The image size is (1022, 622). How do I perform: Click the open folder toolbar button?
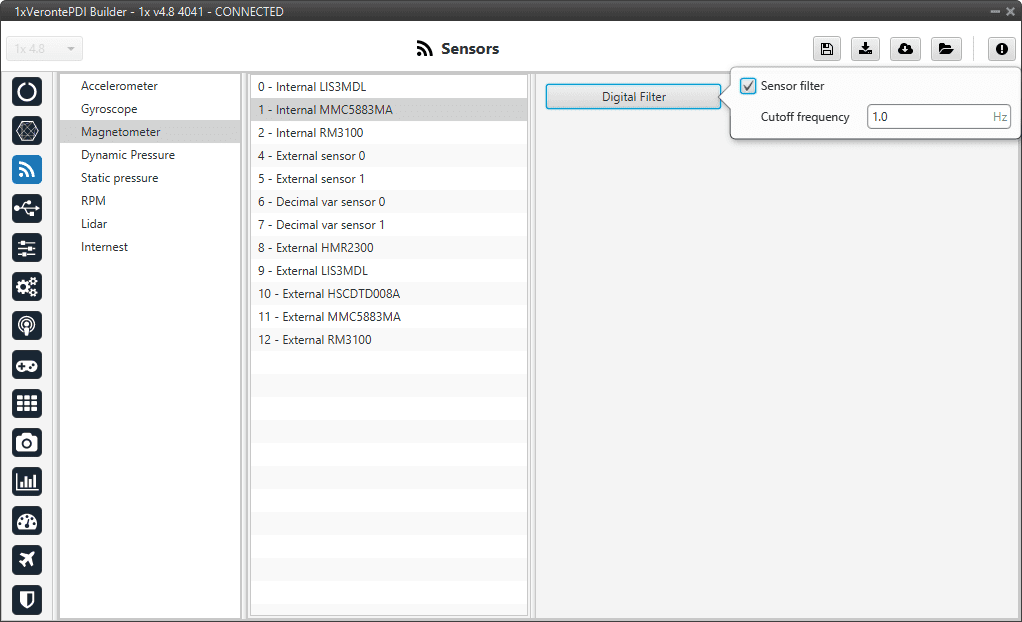point(946,49)
